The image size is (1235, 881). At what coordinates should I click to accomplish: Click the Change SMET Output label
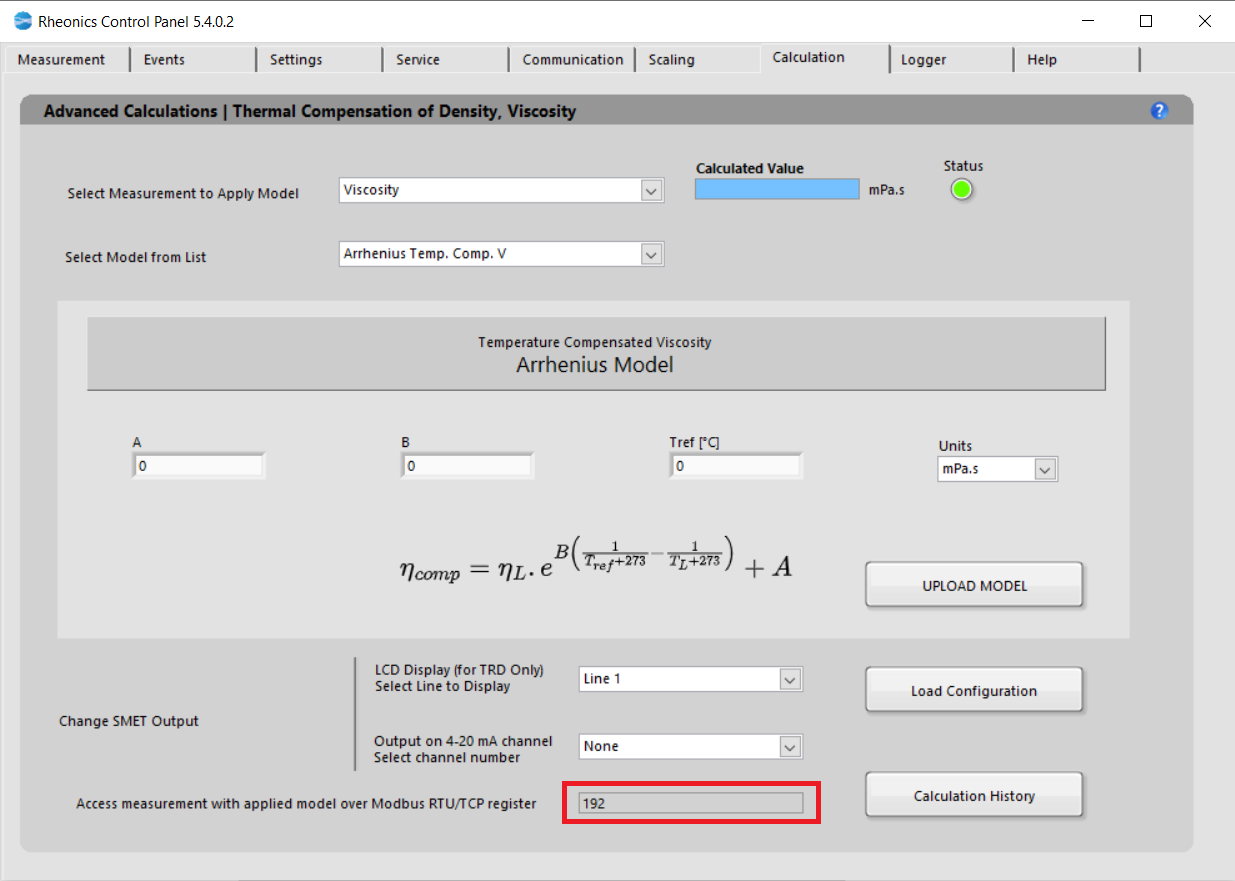[x=129, y=721]
